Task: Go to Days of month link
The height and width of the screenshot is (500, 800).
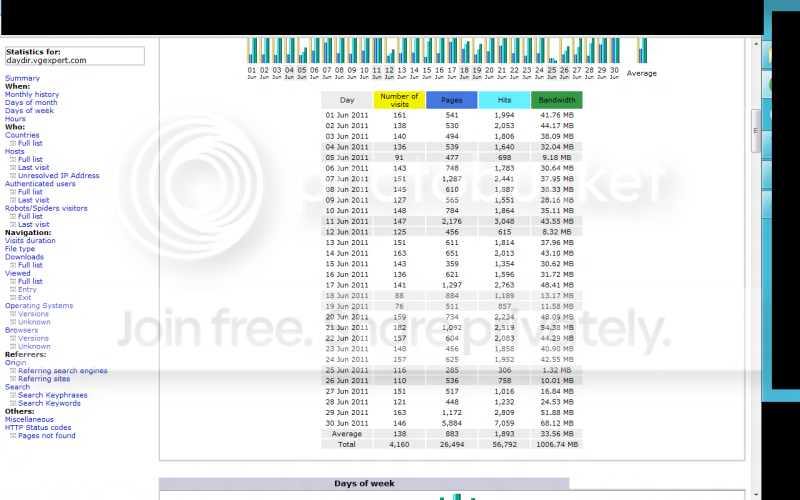Action: (31, 103)
